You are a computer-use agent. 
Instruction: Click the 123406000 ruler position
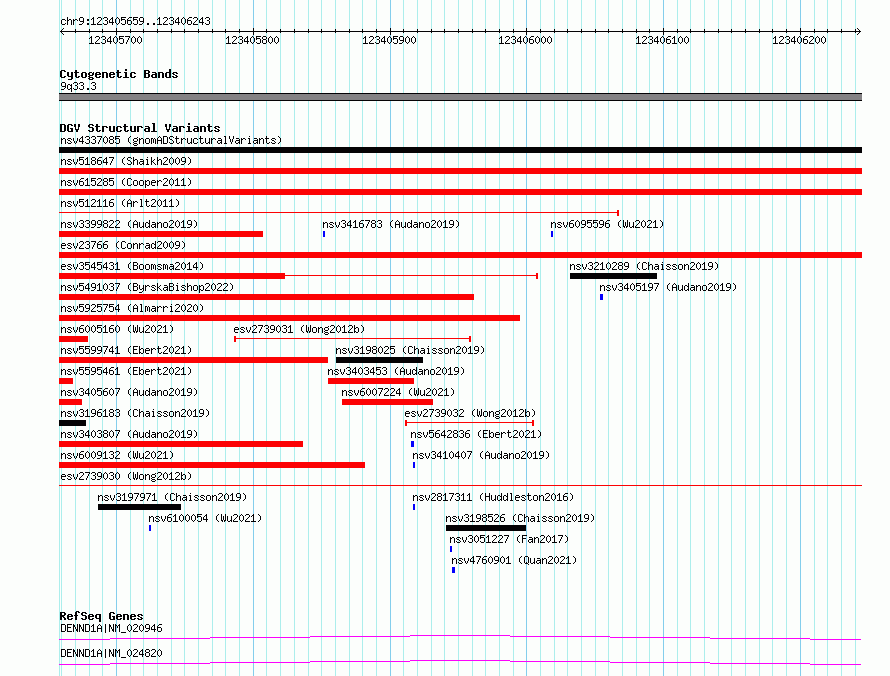[525, 40]
